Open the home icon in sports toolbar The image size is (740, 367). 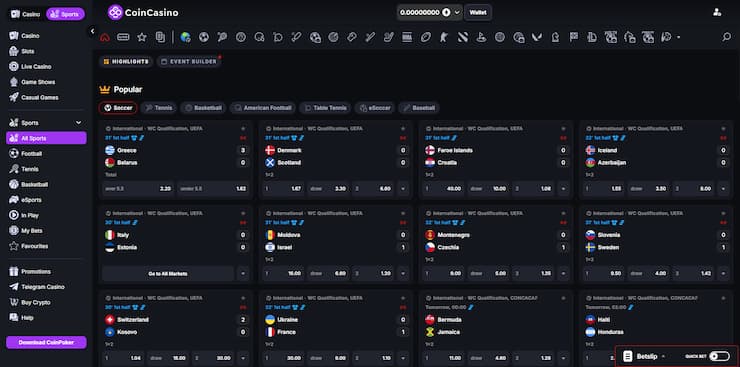pyautogui.click(x=105, y=37)
